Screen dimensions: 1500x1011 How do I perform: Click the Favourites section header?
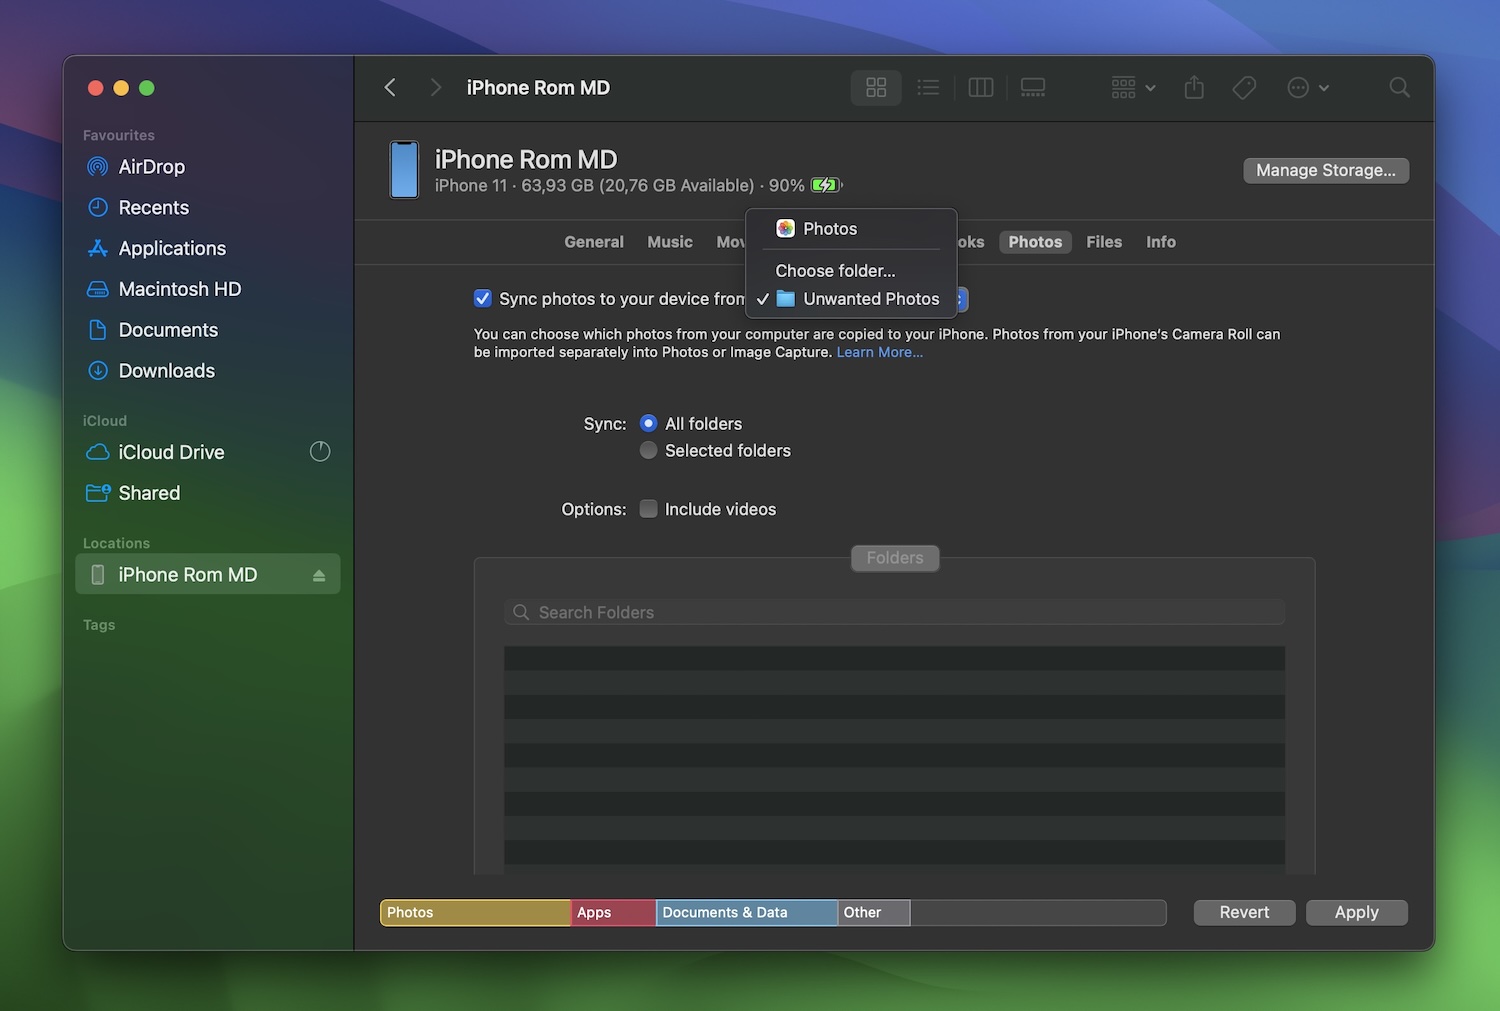(119, 135)
